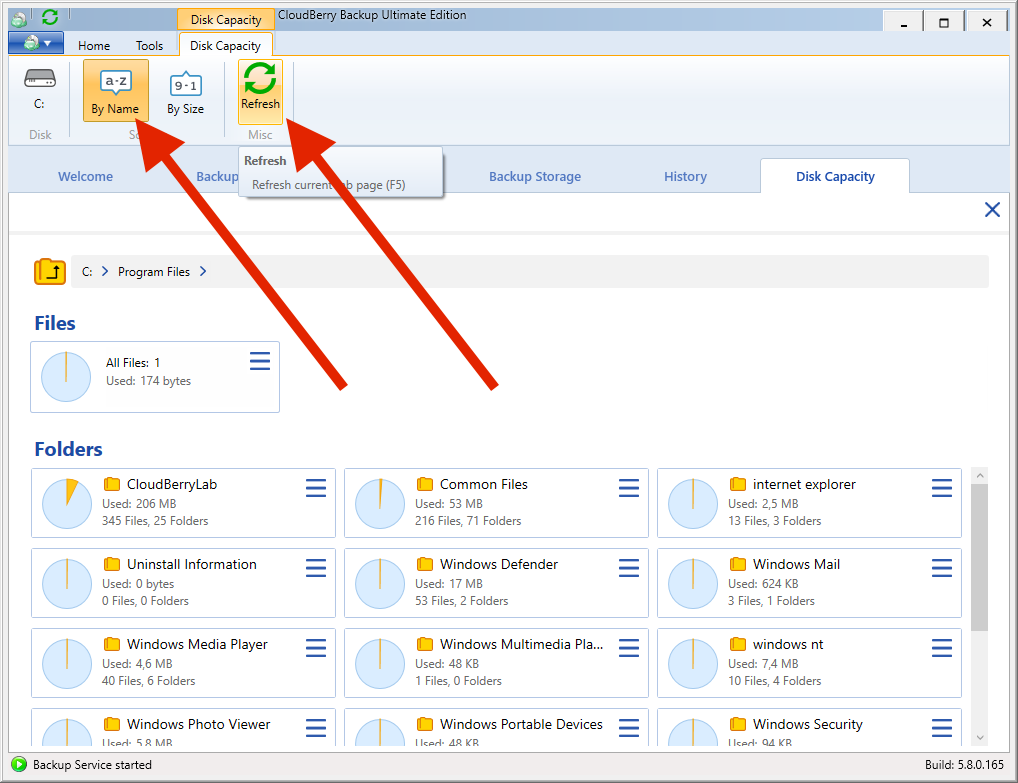The height and width of the screenshot is (783, 1018).
Task: Open menu for Uninstall Information folder
Action: point(316,567)
